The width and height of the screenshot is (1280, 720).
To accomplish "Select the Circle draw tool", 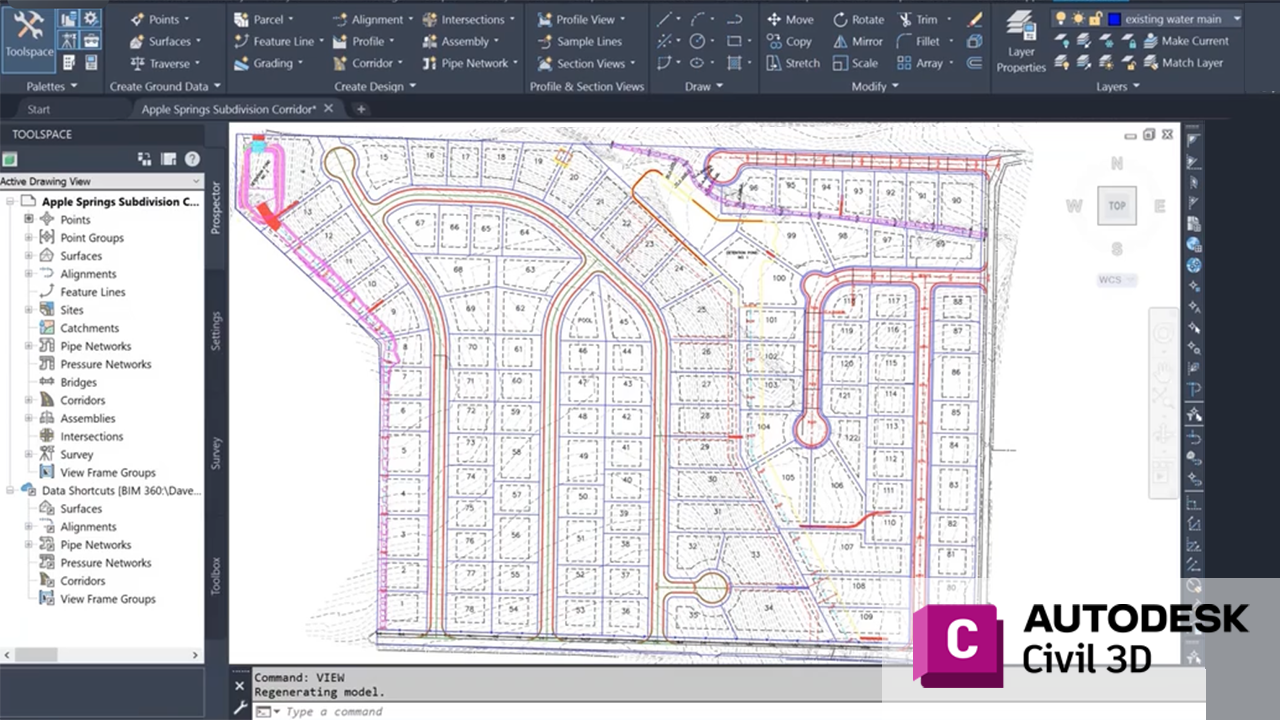I will tap(696, 41).
